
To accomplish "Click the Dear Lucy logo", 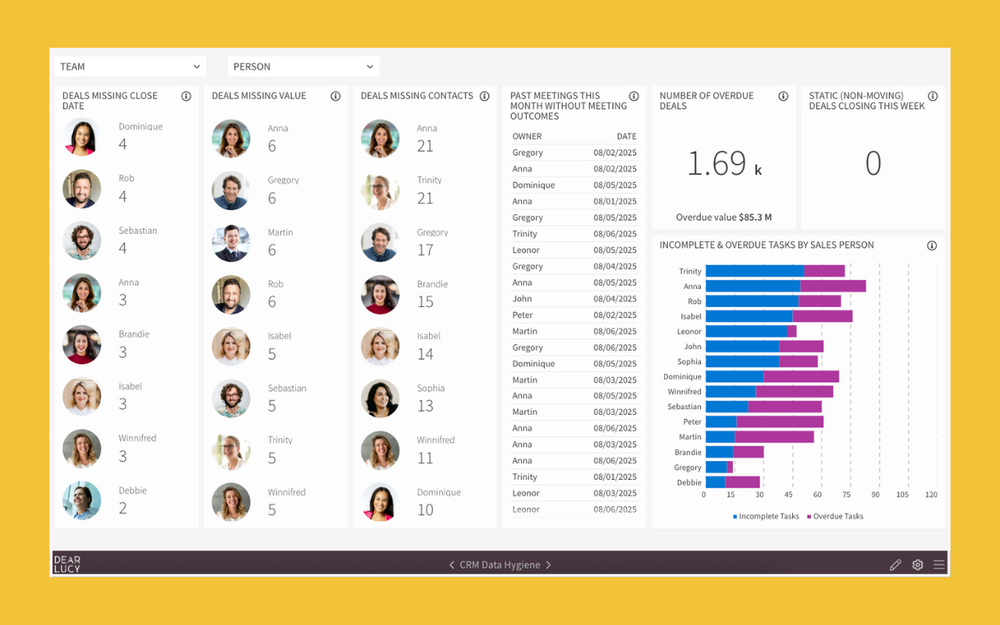I will 67,564.
